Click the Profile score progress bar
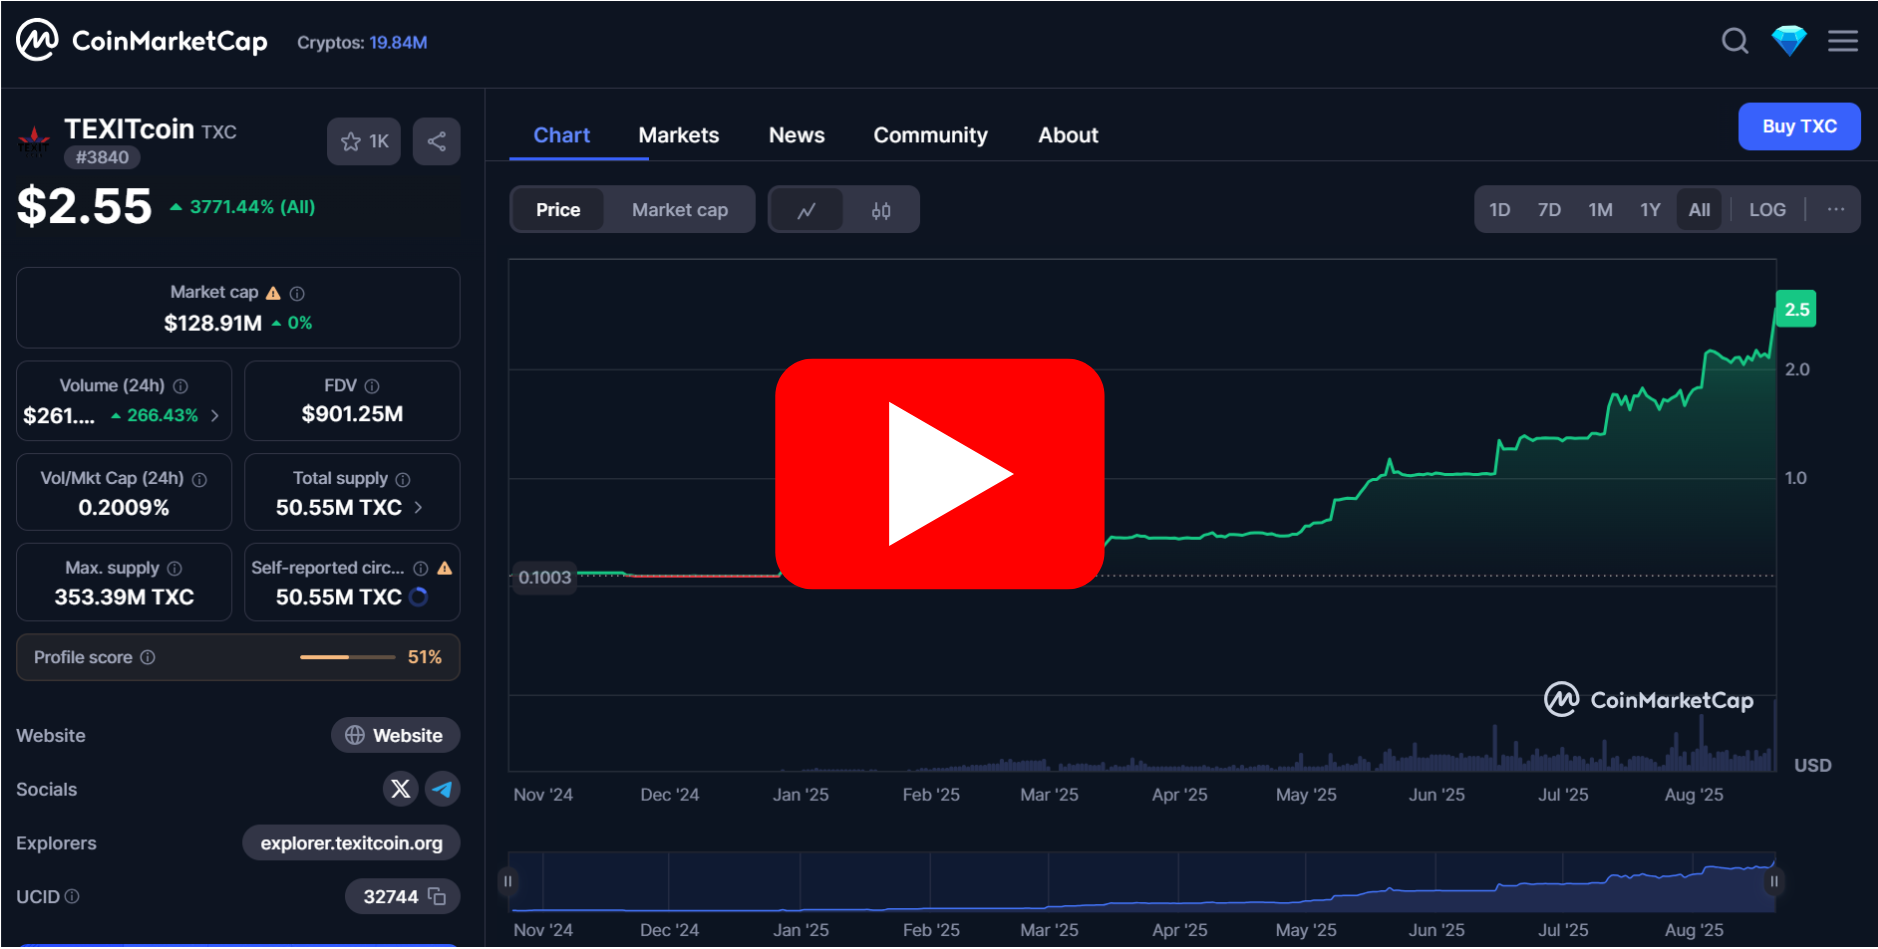Viewport: 1878px width, 949px height. pyautogui.click(x=347, y=657)
